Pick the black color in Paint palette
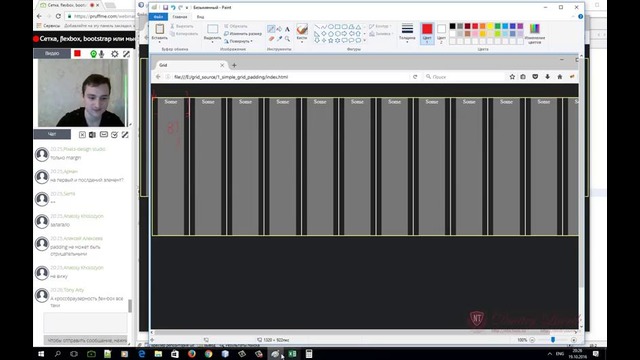Image resolution: width=640 pixels, height=360 pixels. point(452,26)
